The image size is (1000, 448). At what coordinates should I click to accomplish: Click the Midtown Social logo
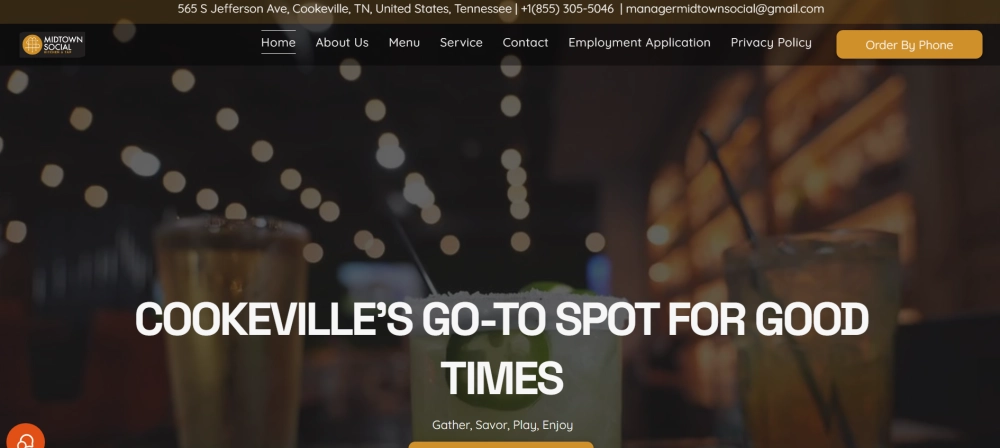[52, 45]
